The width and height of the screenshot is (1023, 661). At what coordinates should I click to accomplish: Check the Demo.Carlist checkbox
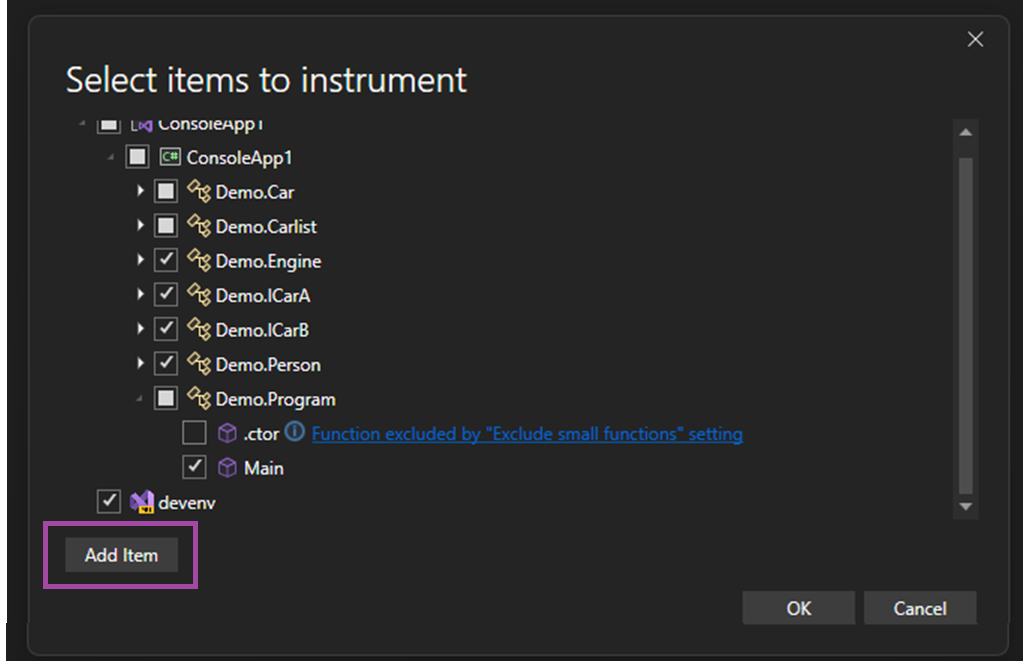[166, 226]
